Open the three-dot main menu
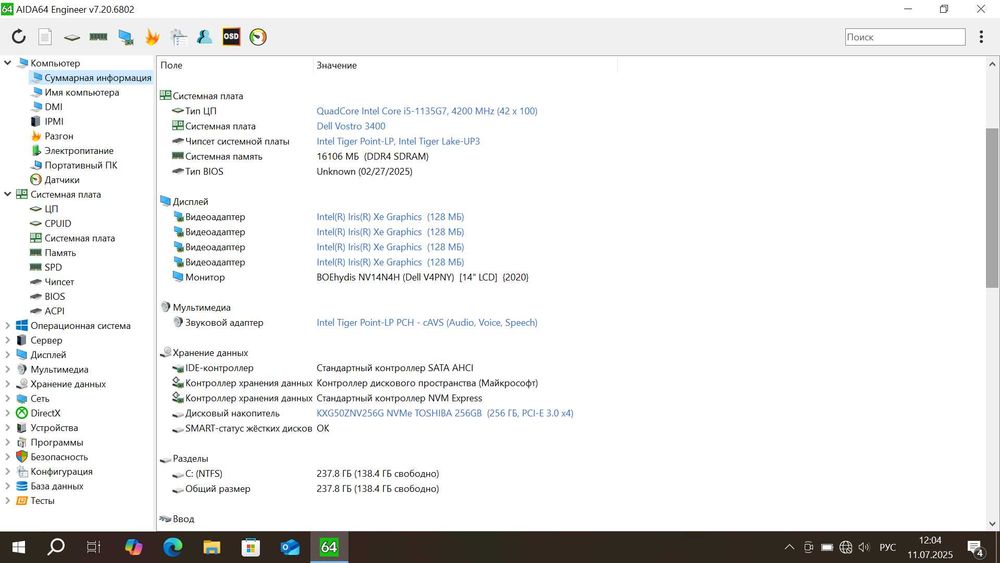 pyautogui.click(x=981, y=37)
